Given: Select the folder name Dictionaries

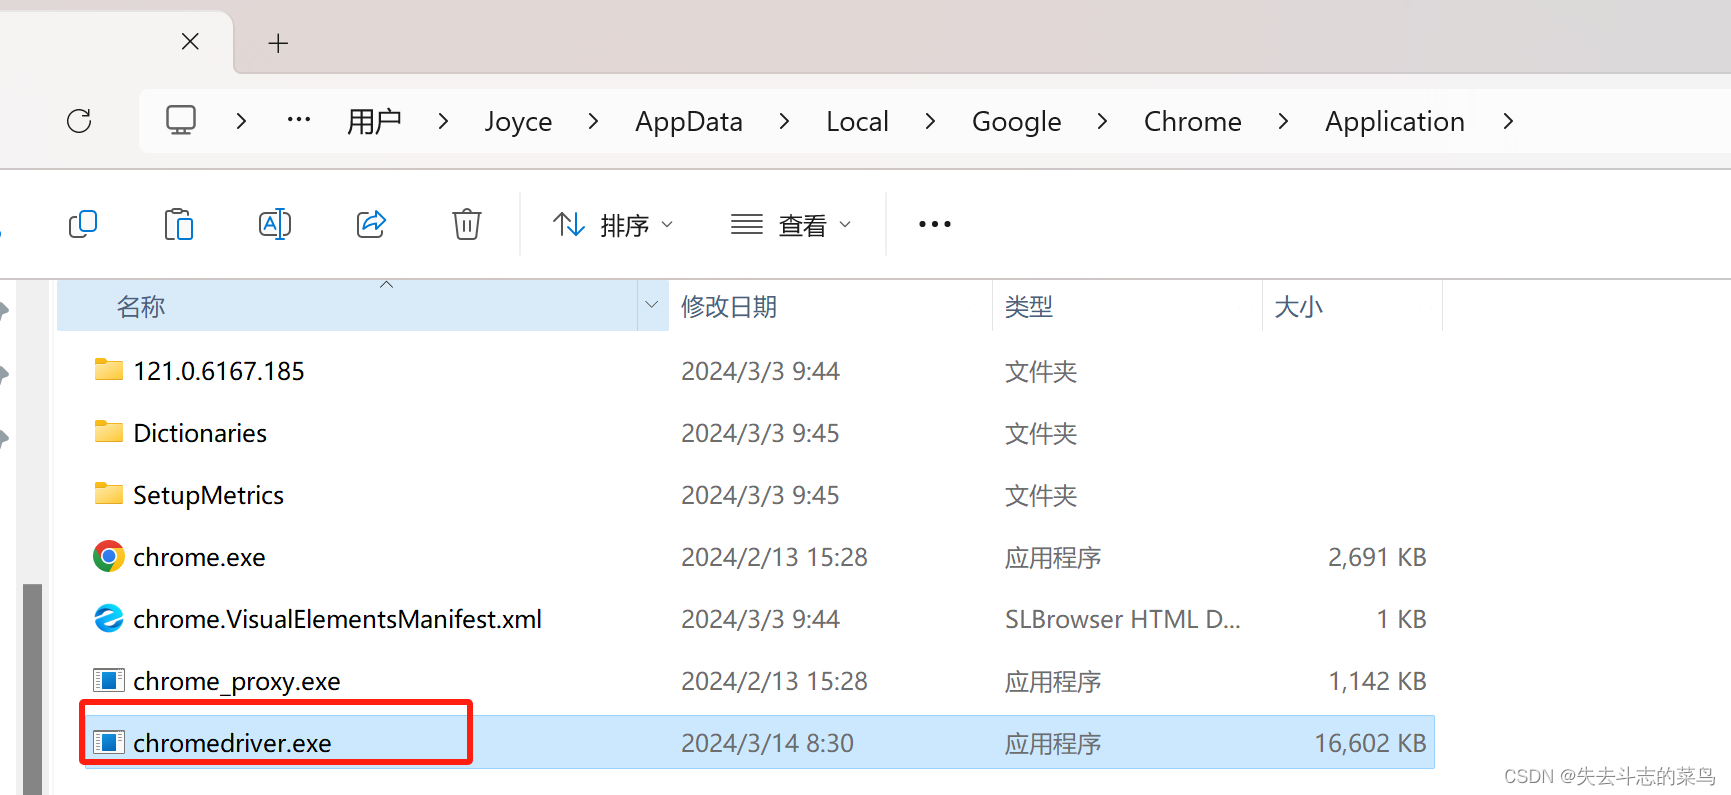Looking at the screenshot, I should (200, 433).
